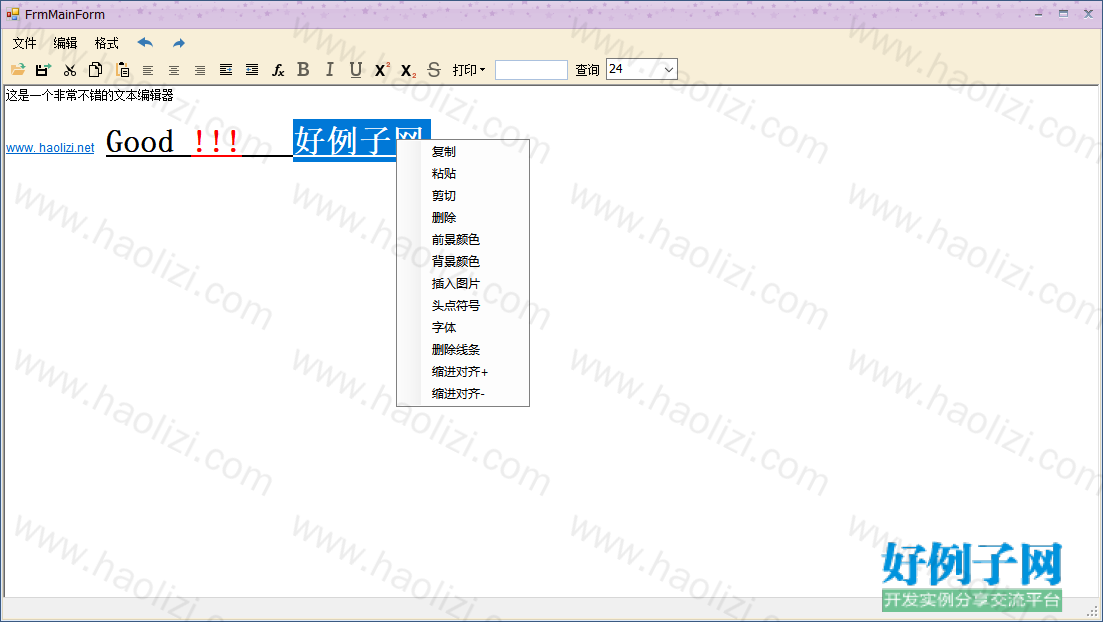Select 删除线条 in the context menu
The width and height of the screenshot is (1103, 622).
point(463,349)
